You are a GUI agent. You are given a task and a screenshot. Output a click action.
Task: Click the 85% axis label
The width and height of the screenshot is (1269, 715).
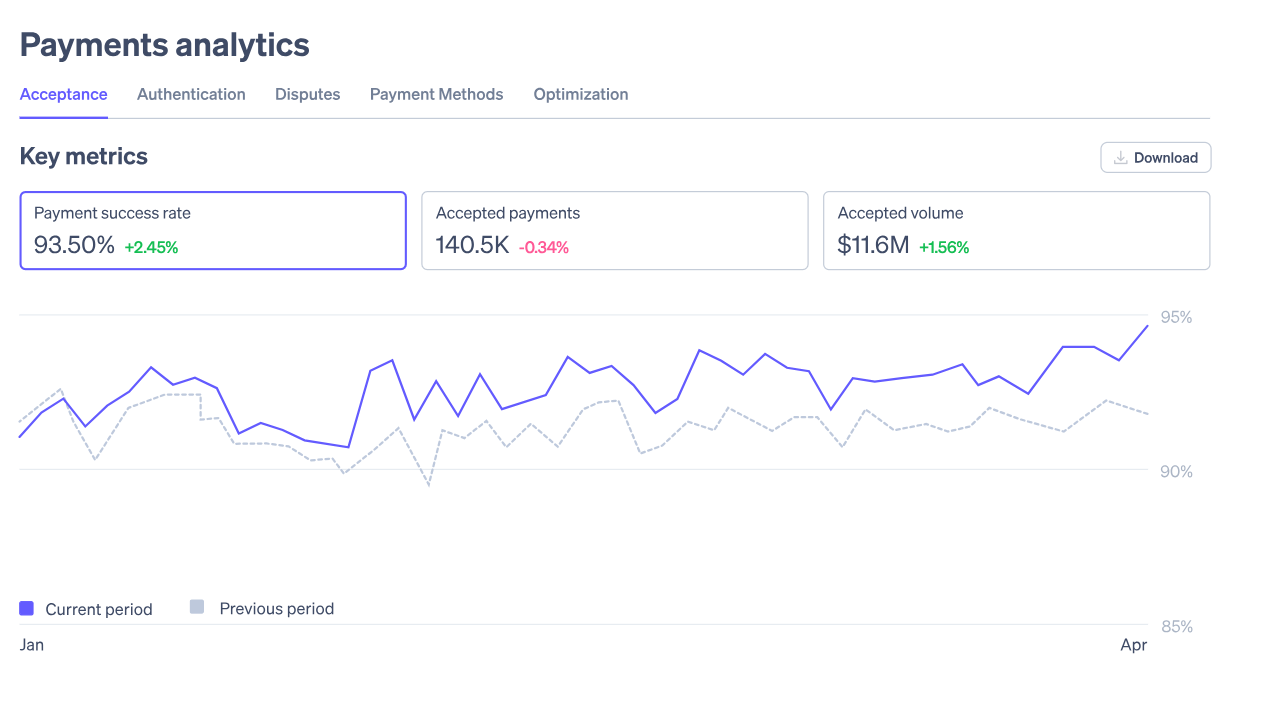(1176, 626)
